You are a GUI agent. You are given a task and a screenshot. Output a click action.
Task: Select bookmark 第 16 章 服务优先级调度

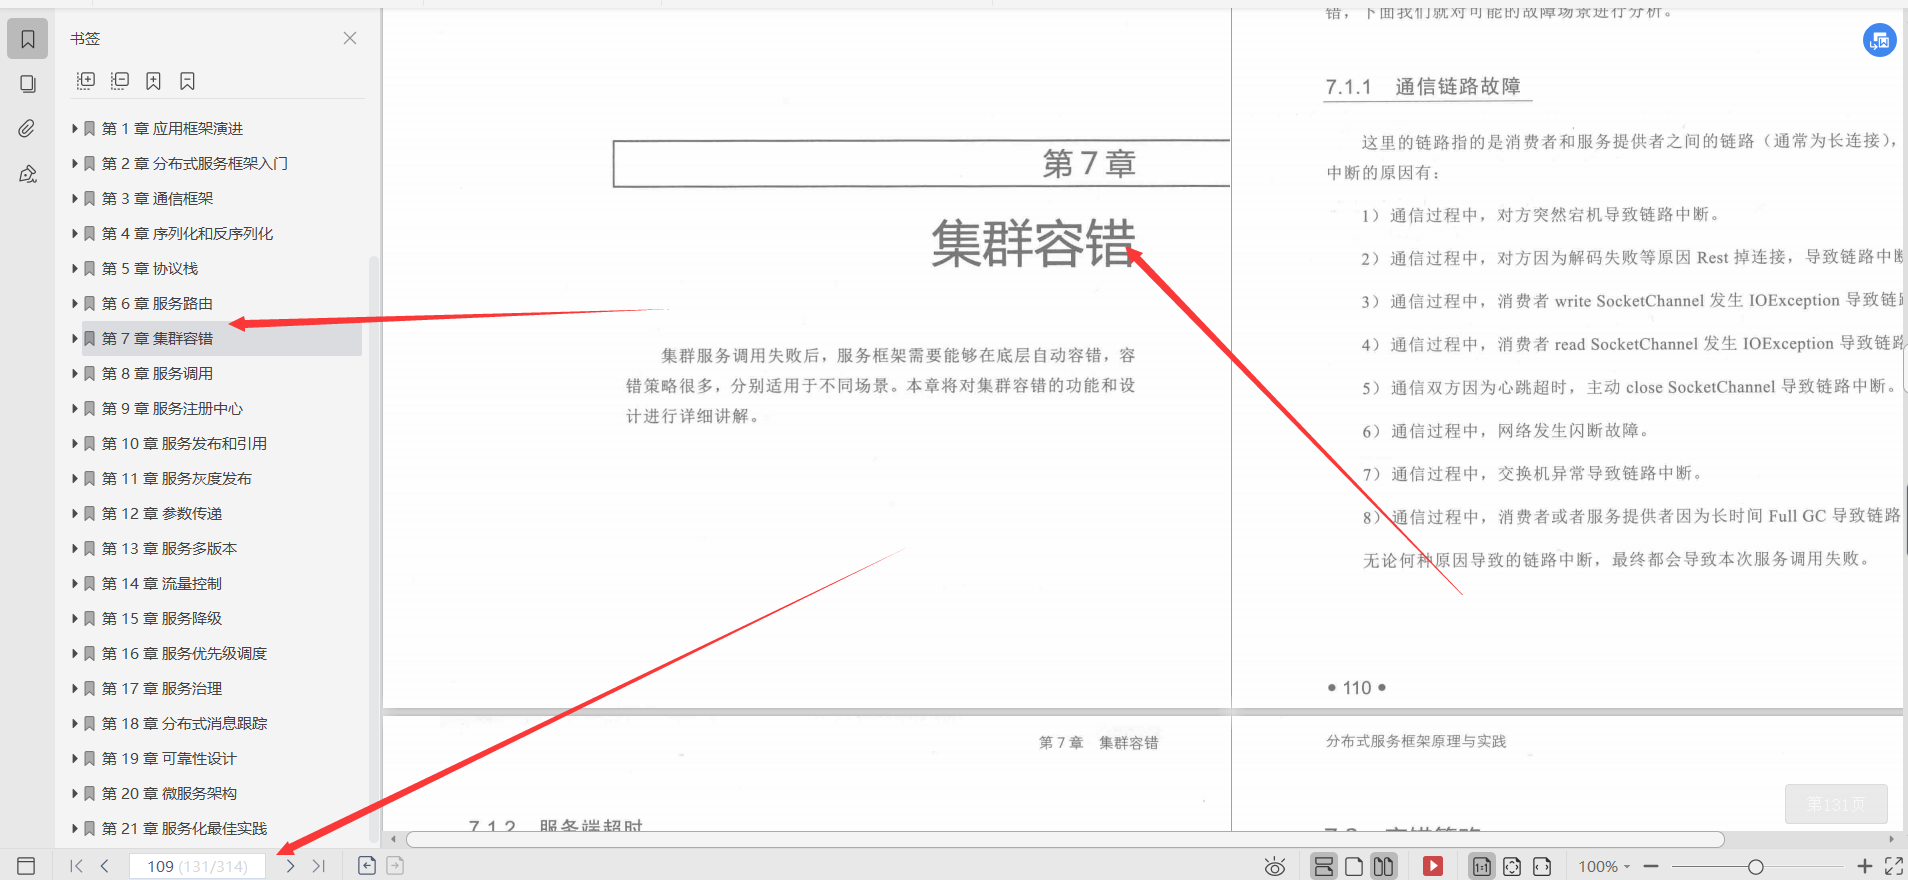184,654
